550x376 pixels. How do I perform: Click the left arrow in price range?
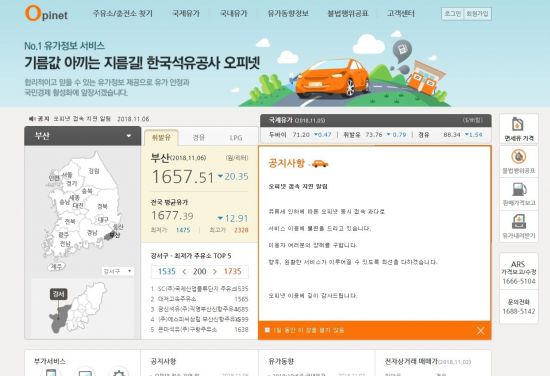click(184, 271)
